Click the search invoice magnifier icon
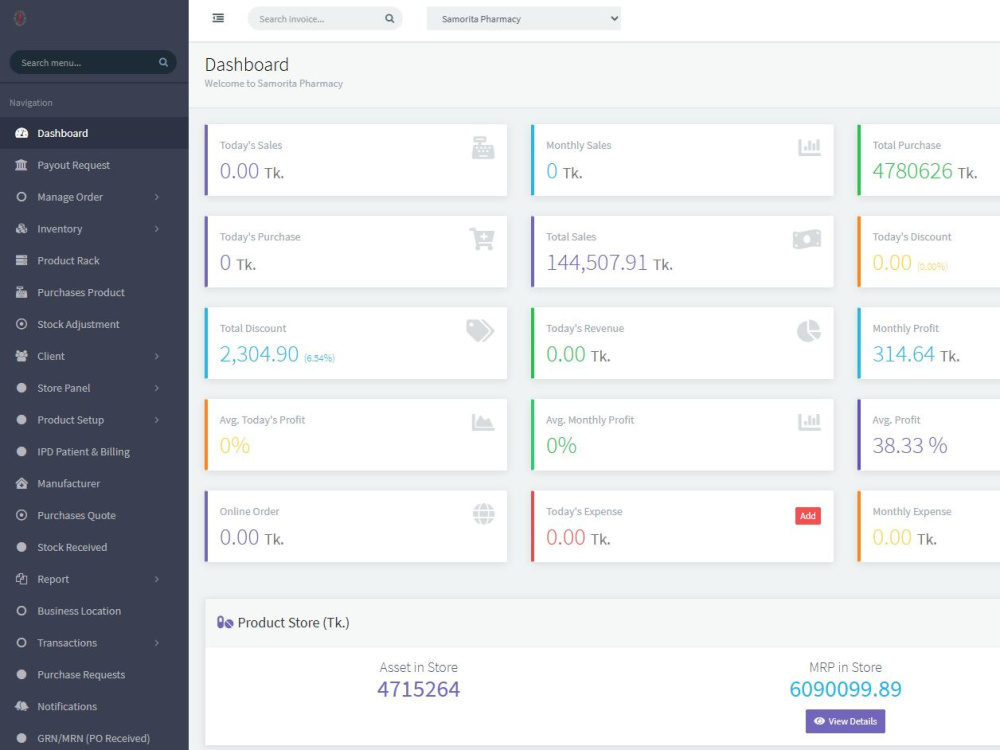The height and width of the screenshot is (750, 1000). click(390, 18)
